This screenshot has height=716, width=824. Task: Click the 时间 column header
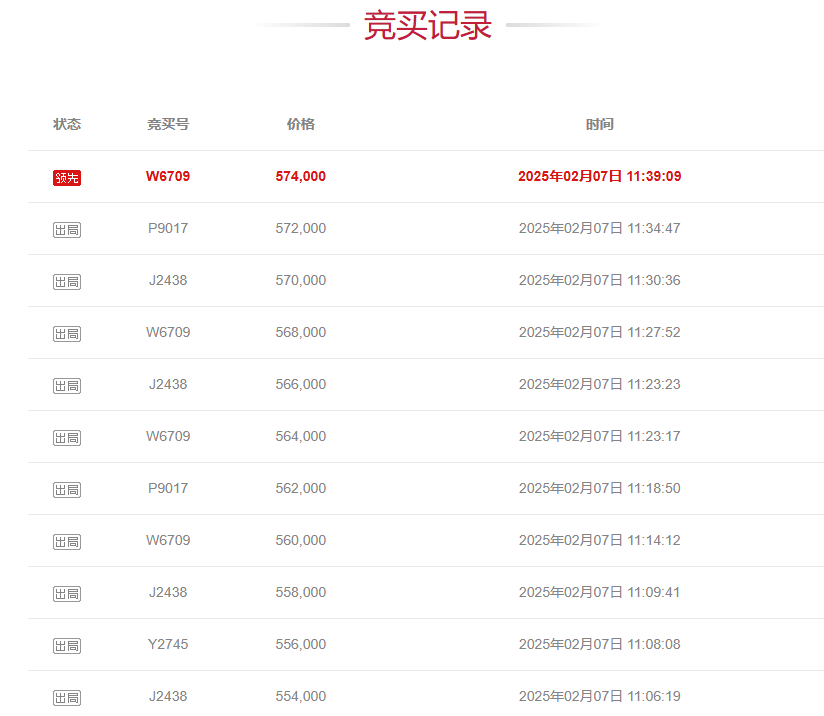[x=600, y=124]
